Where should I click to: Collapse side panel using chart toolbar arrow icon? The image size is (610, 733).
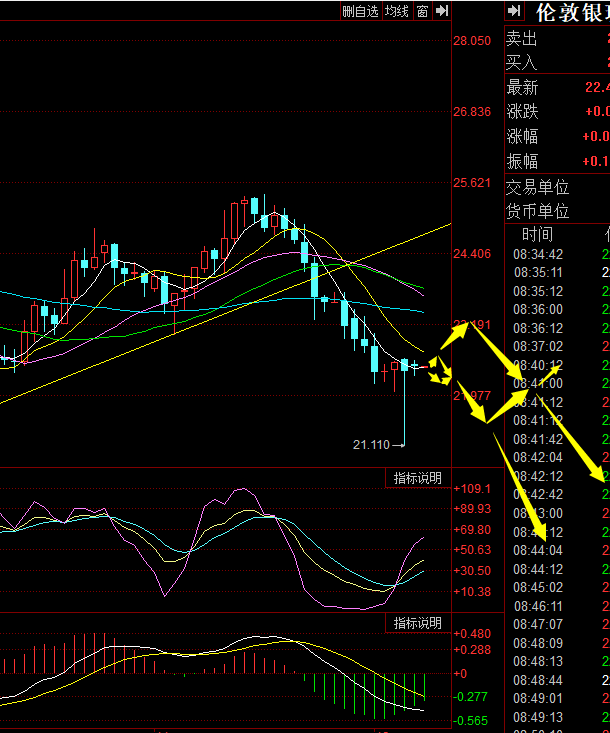[x=441, y=11]
